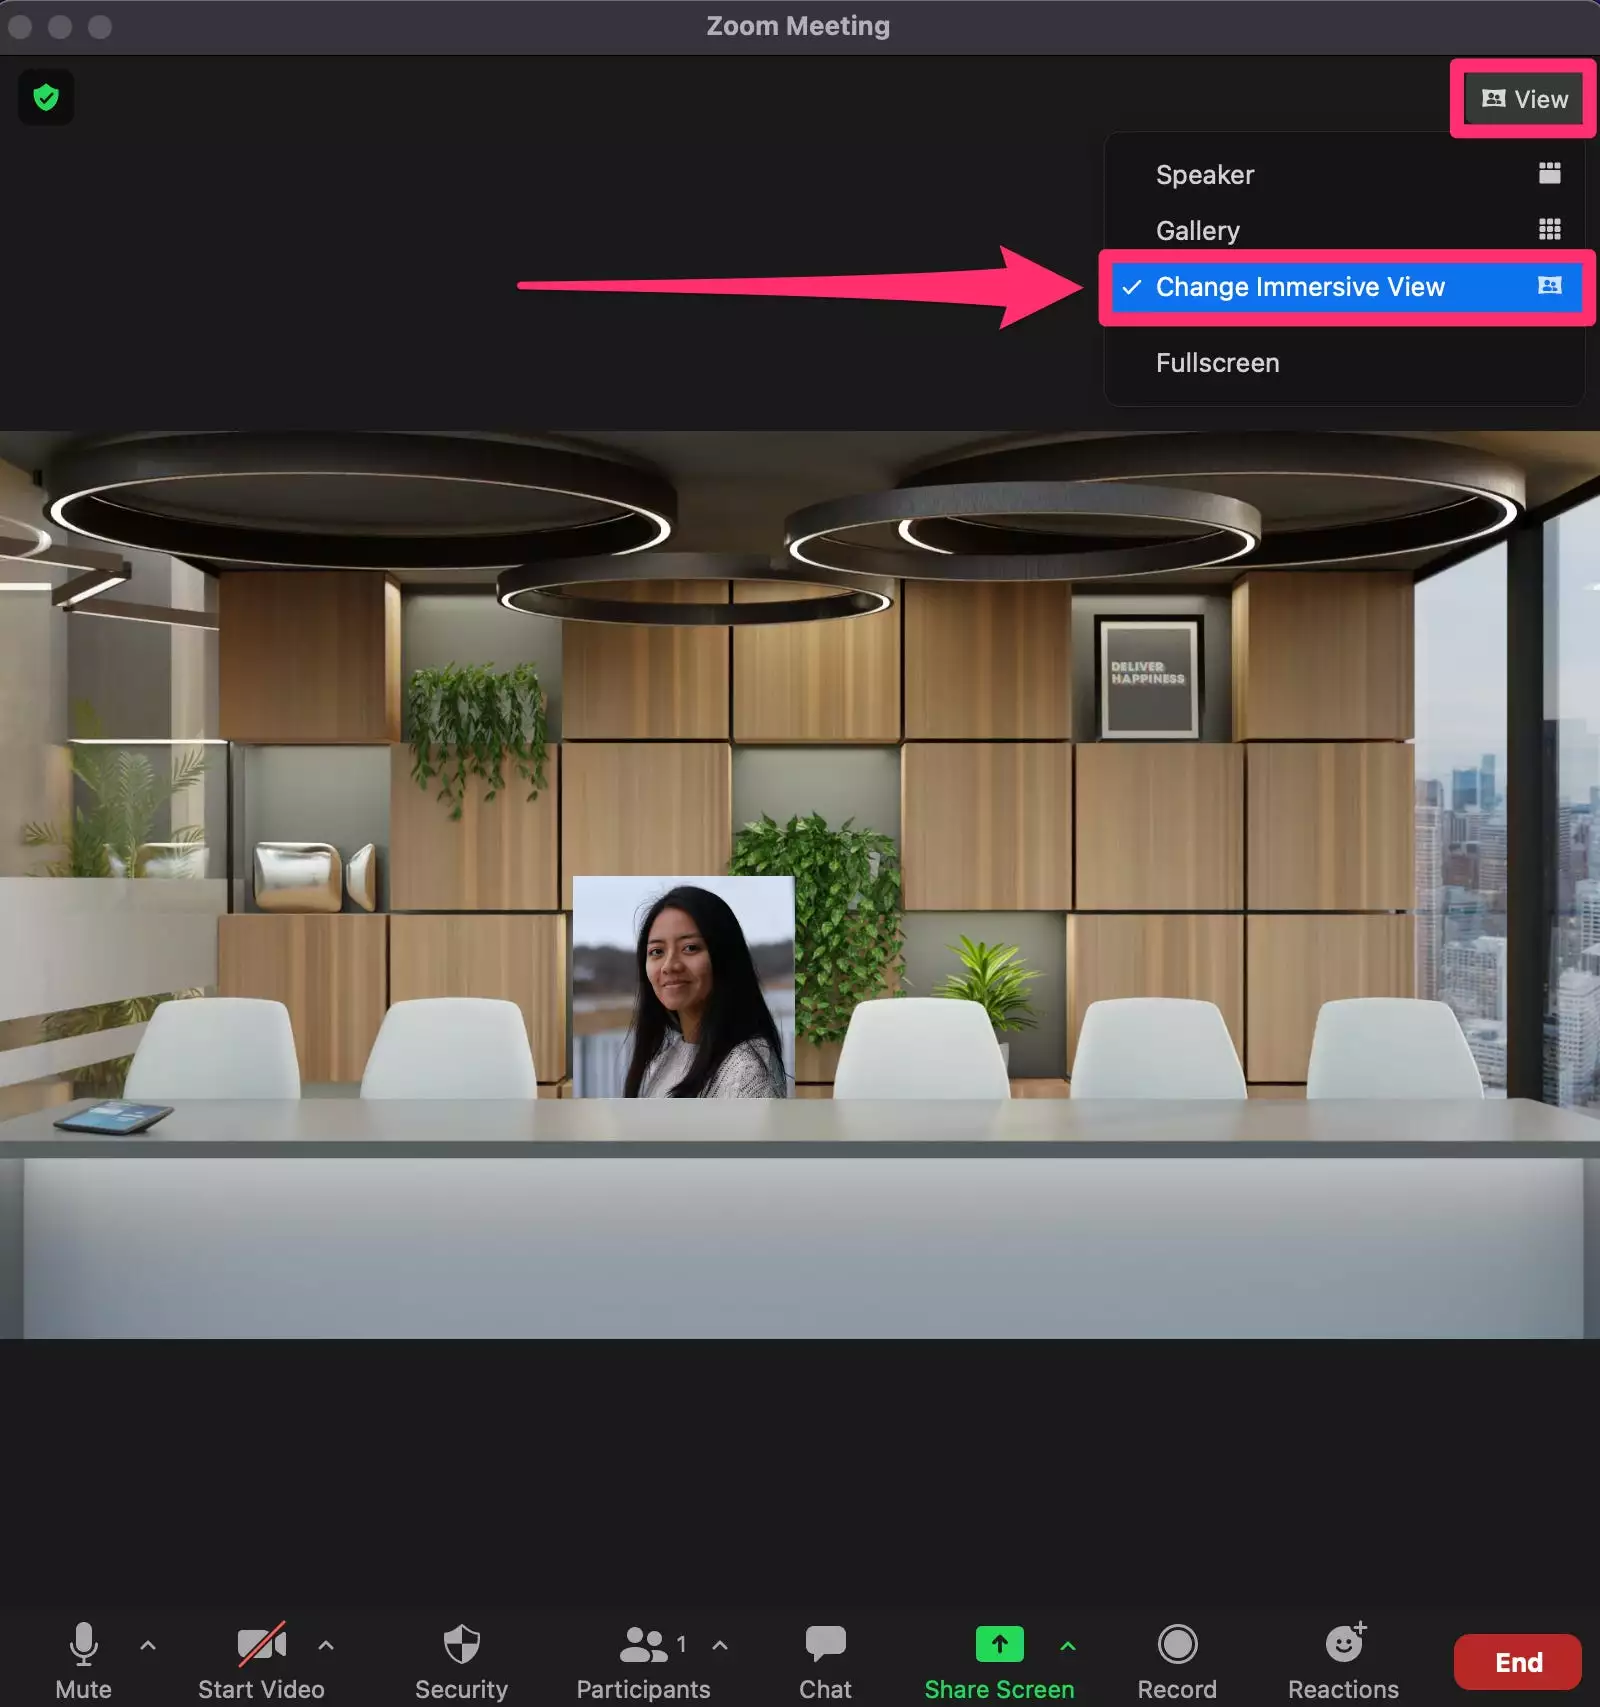Click the green encryption shield icon
The width and height of the screenshot is (1600, 1707).
(46, 98)
